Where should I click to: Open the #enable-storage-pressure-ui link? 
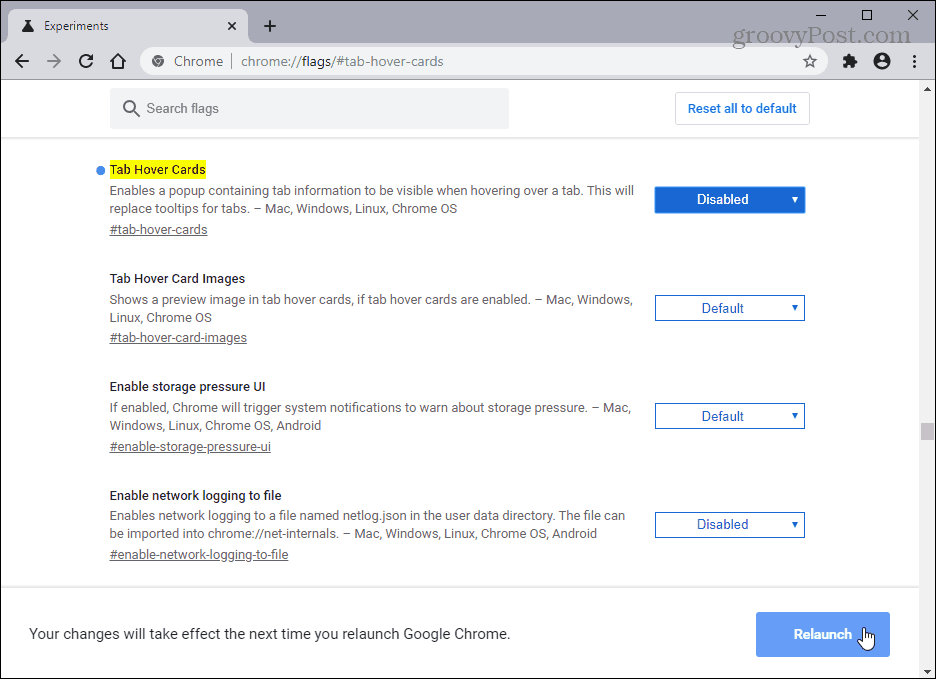pos(190,447)
